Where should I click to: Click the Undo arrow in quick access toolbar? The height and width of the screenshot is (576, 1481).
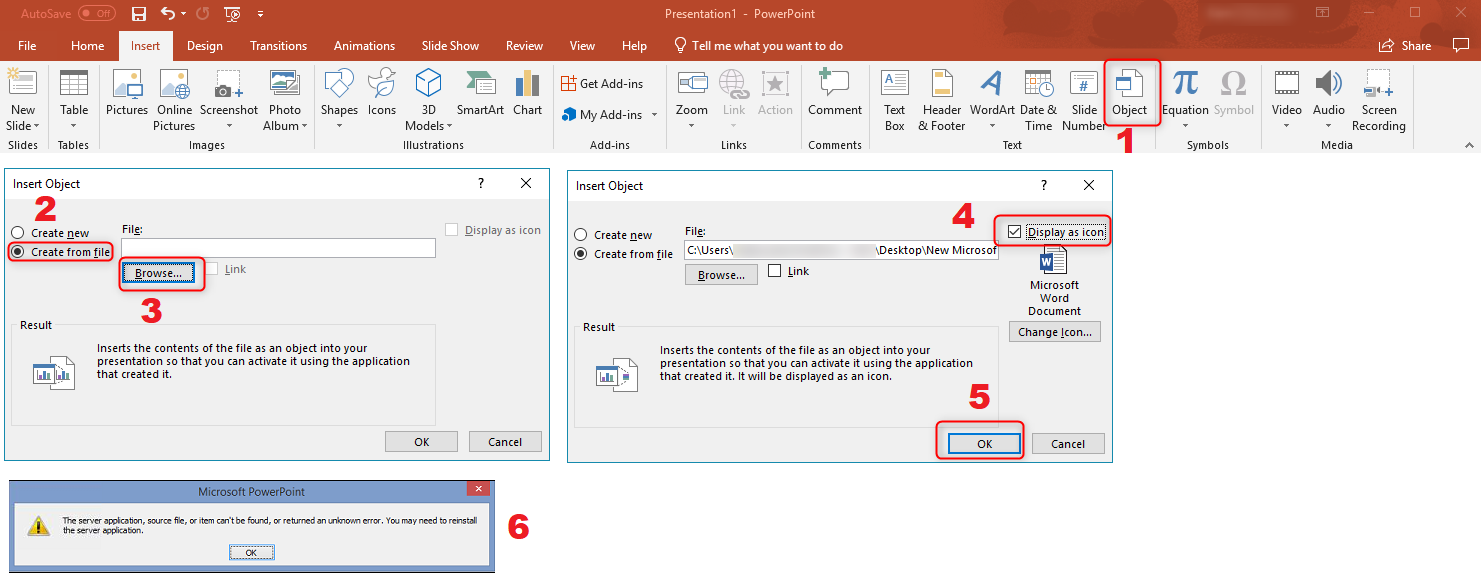[168, 14]
